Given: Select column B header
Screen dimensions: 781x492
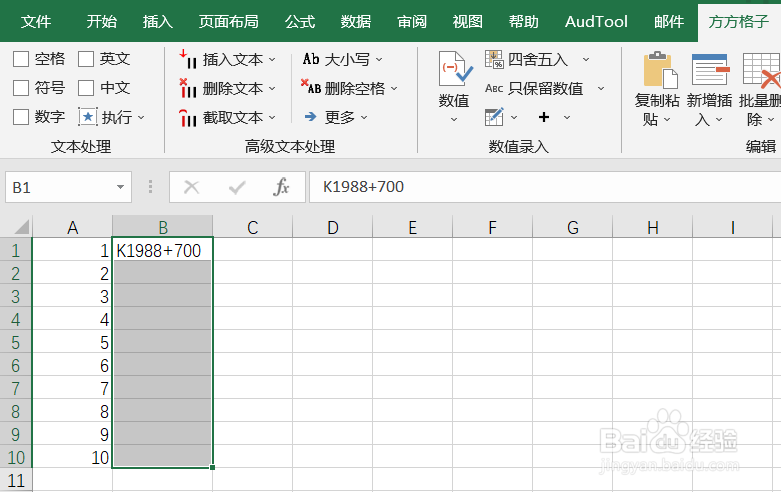Looking at the screenshot, I should 163,227.
